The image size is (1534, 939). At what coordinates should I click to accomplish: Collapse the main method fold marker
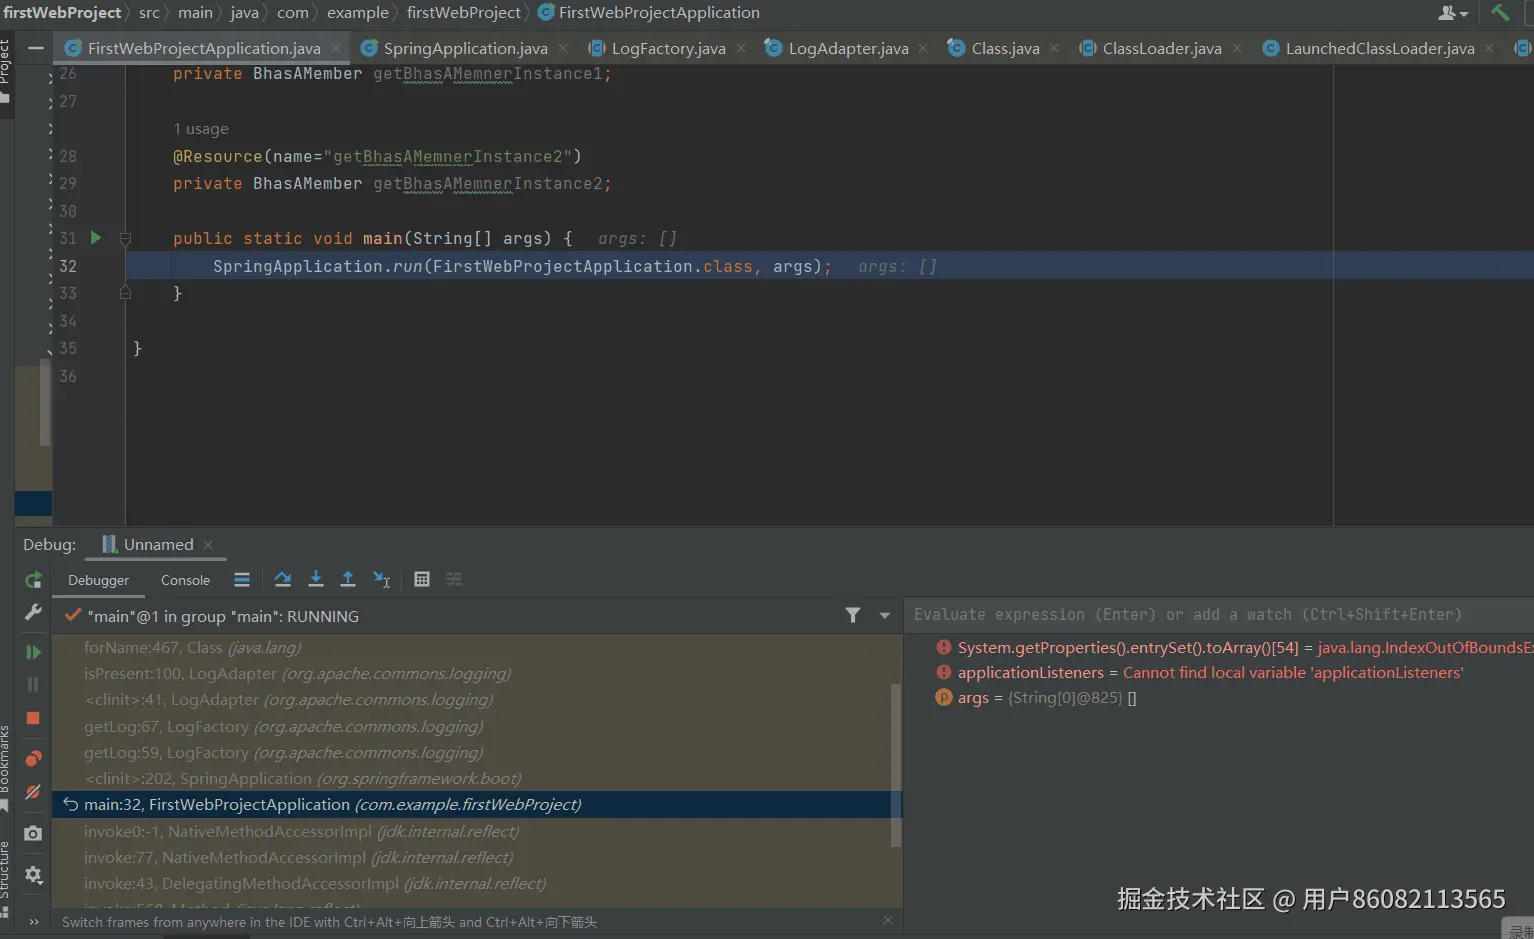tap(125, 239)
